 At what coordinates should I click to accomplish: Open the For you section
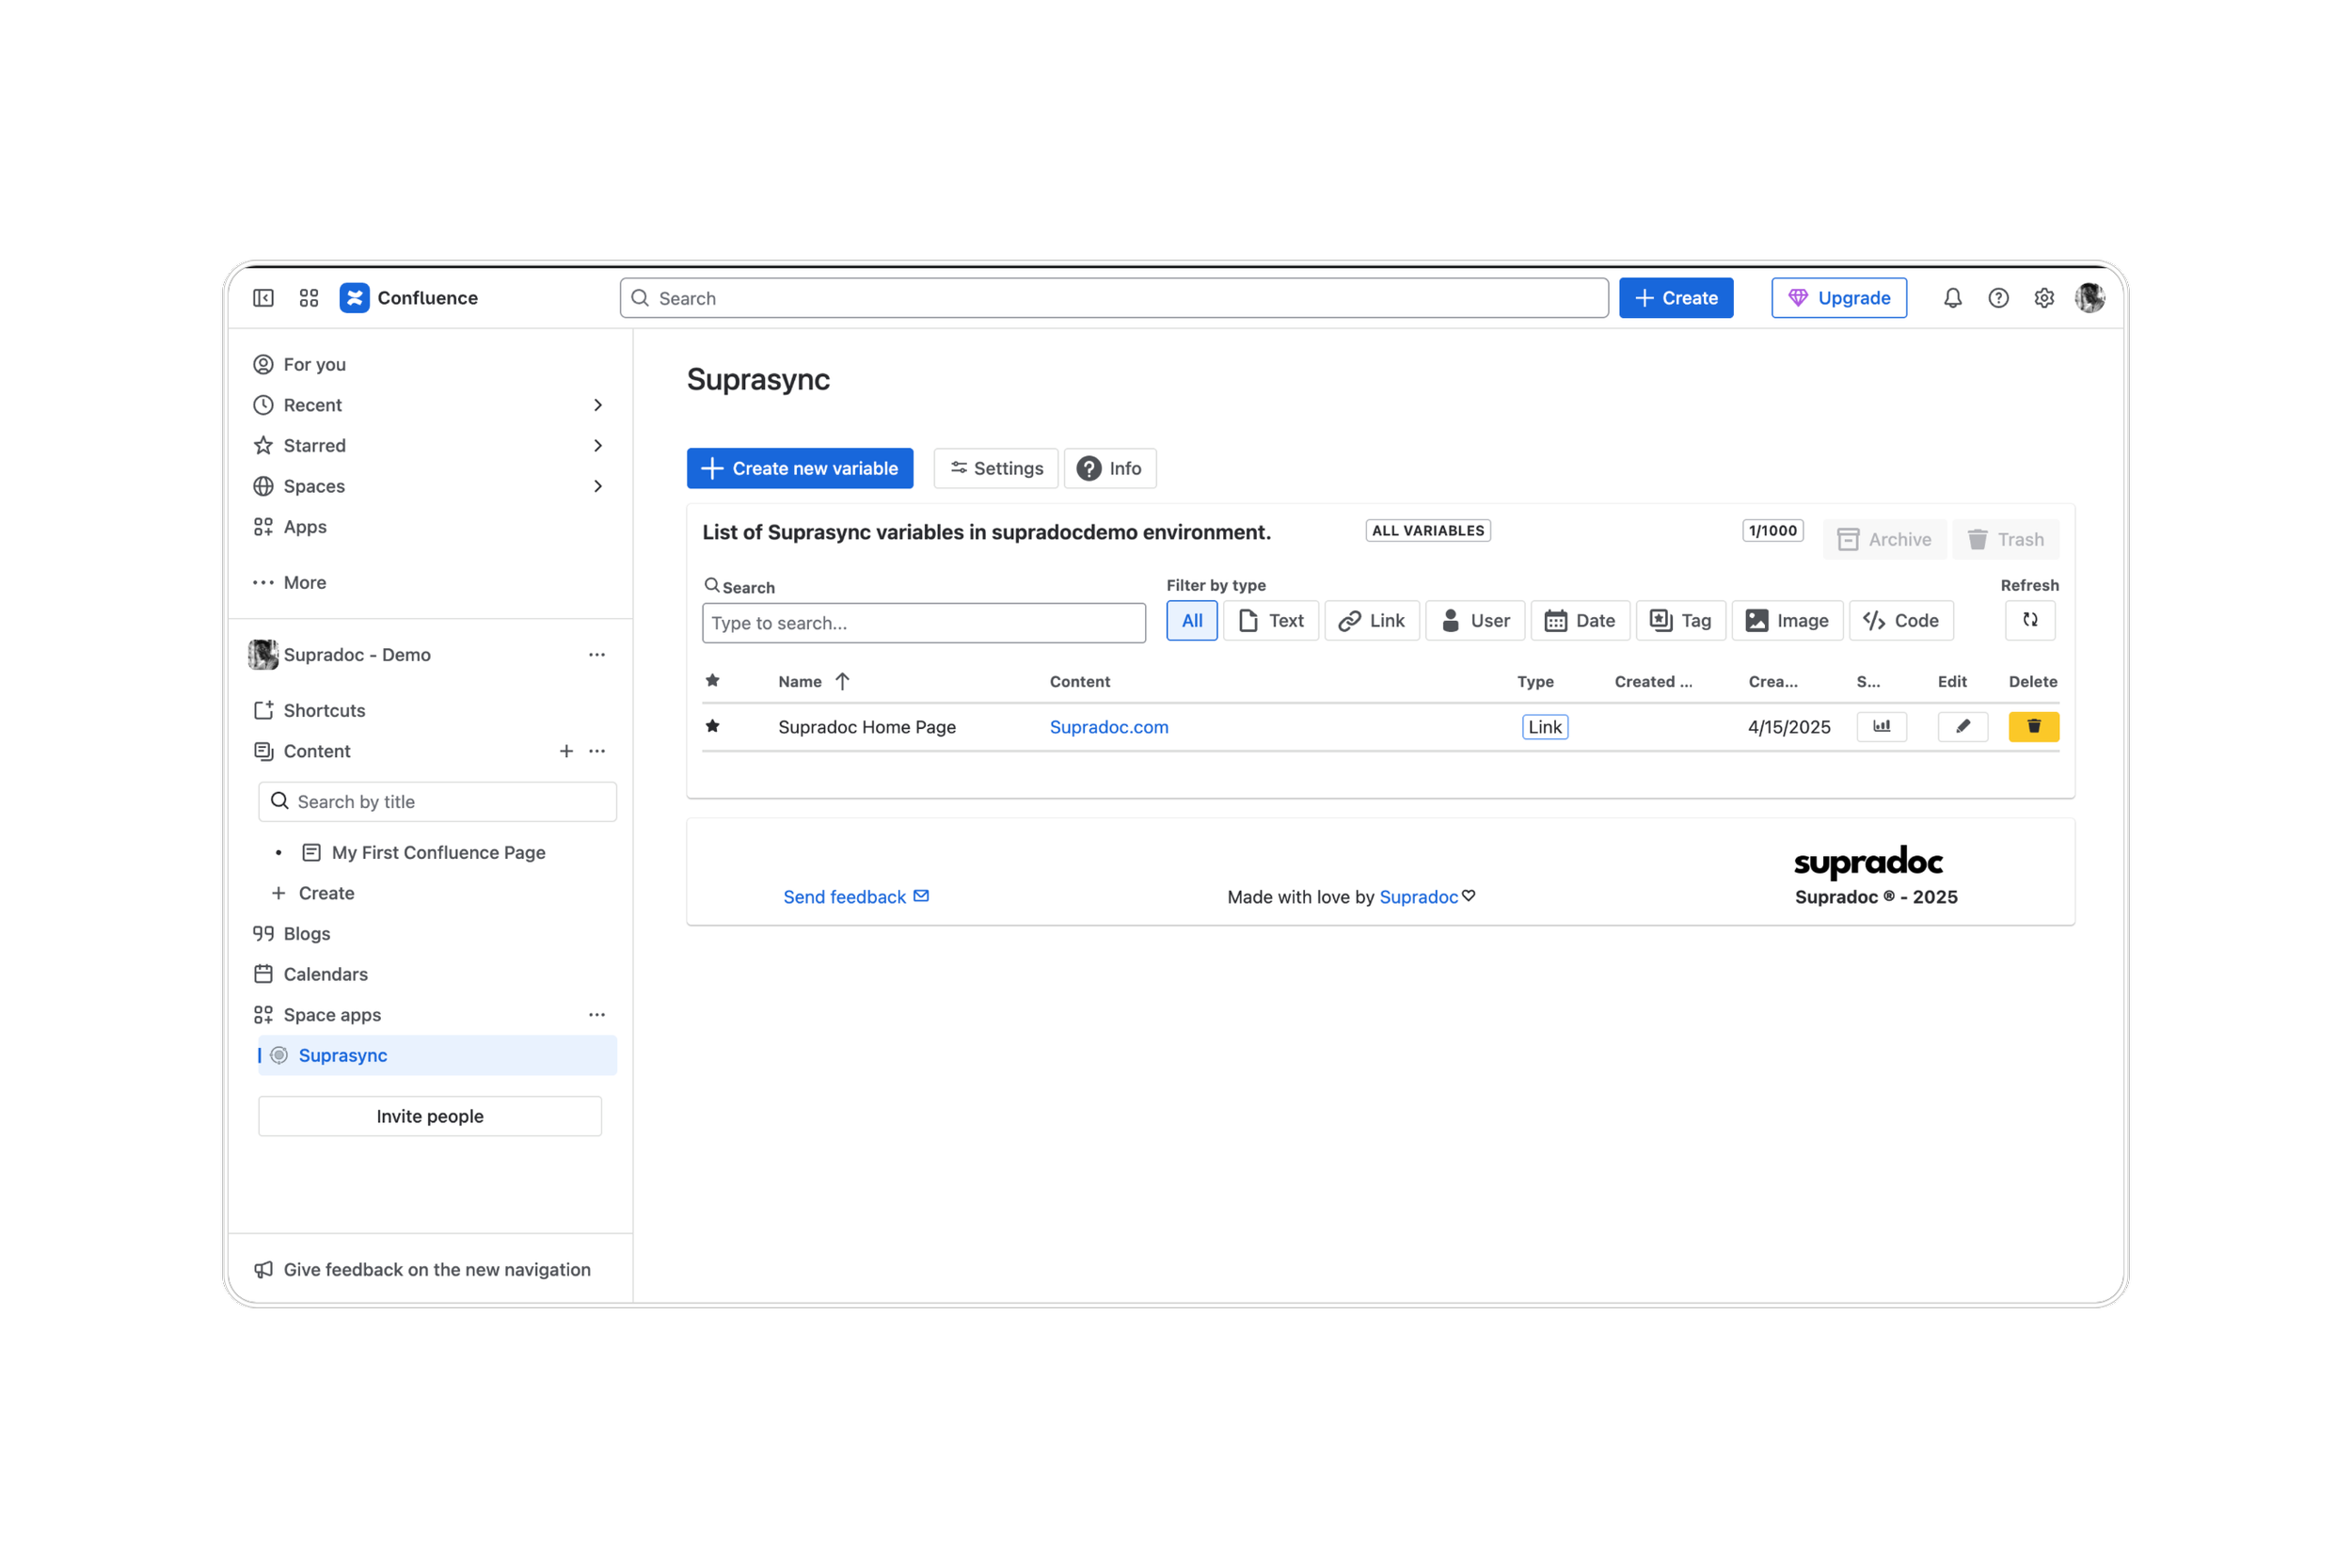pos(430,365)
